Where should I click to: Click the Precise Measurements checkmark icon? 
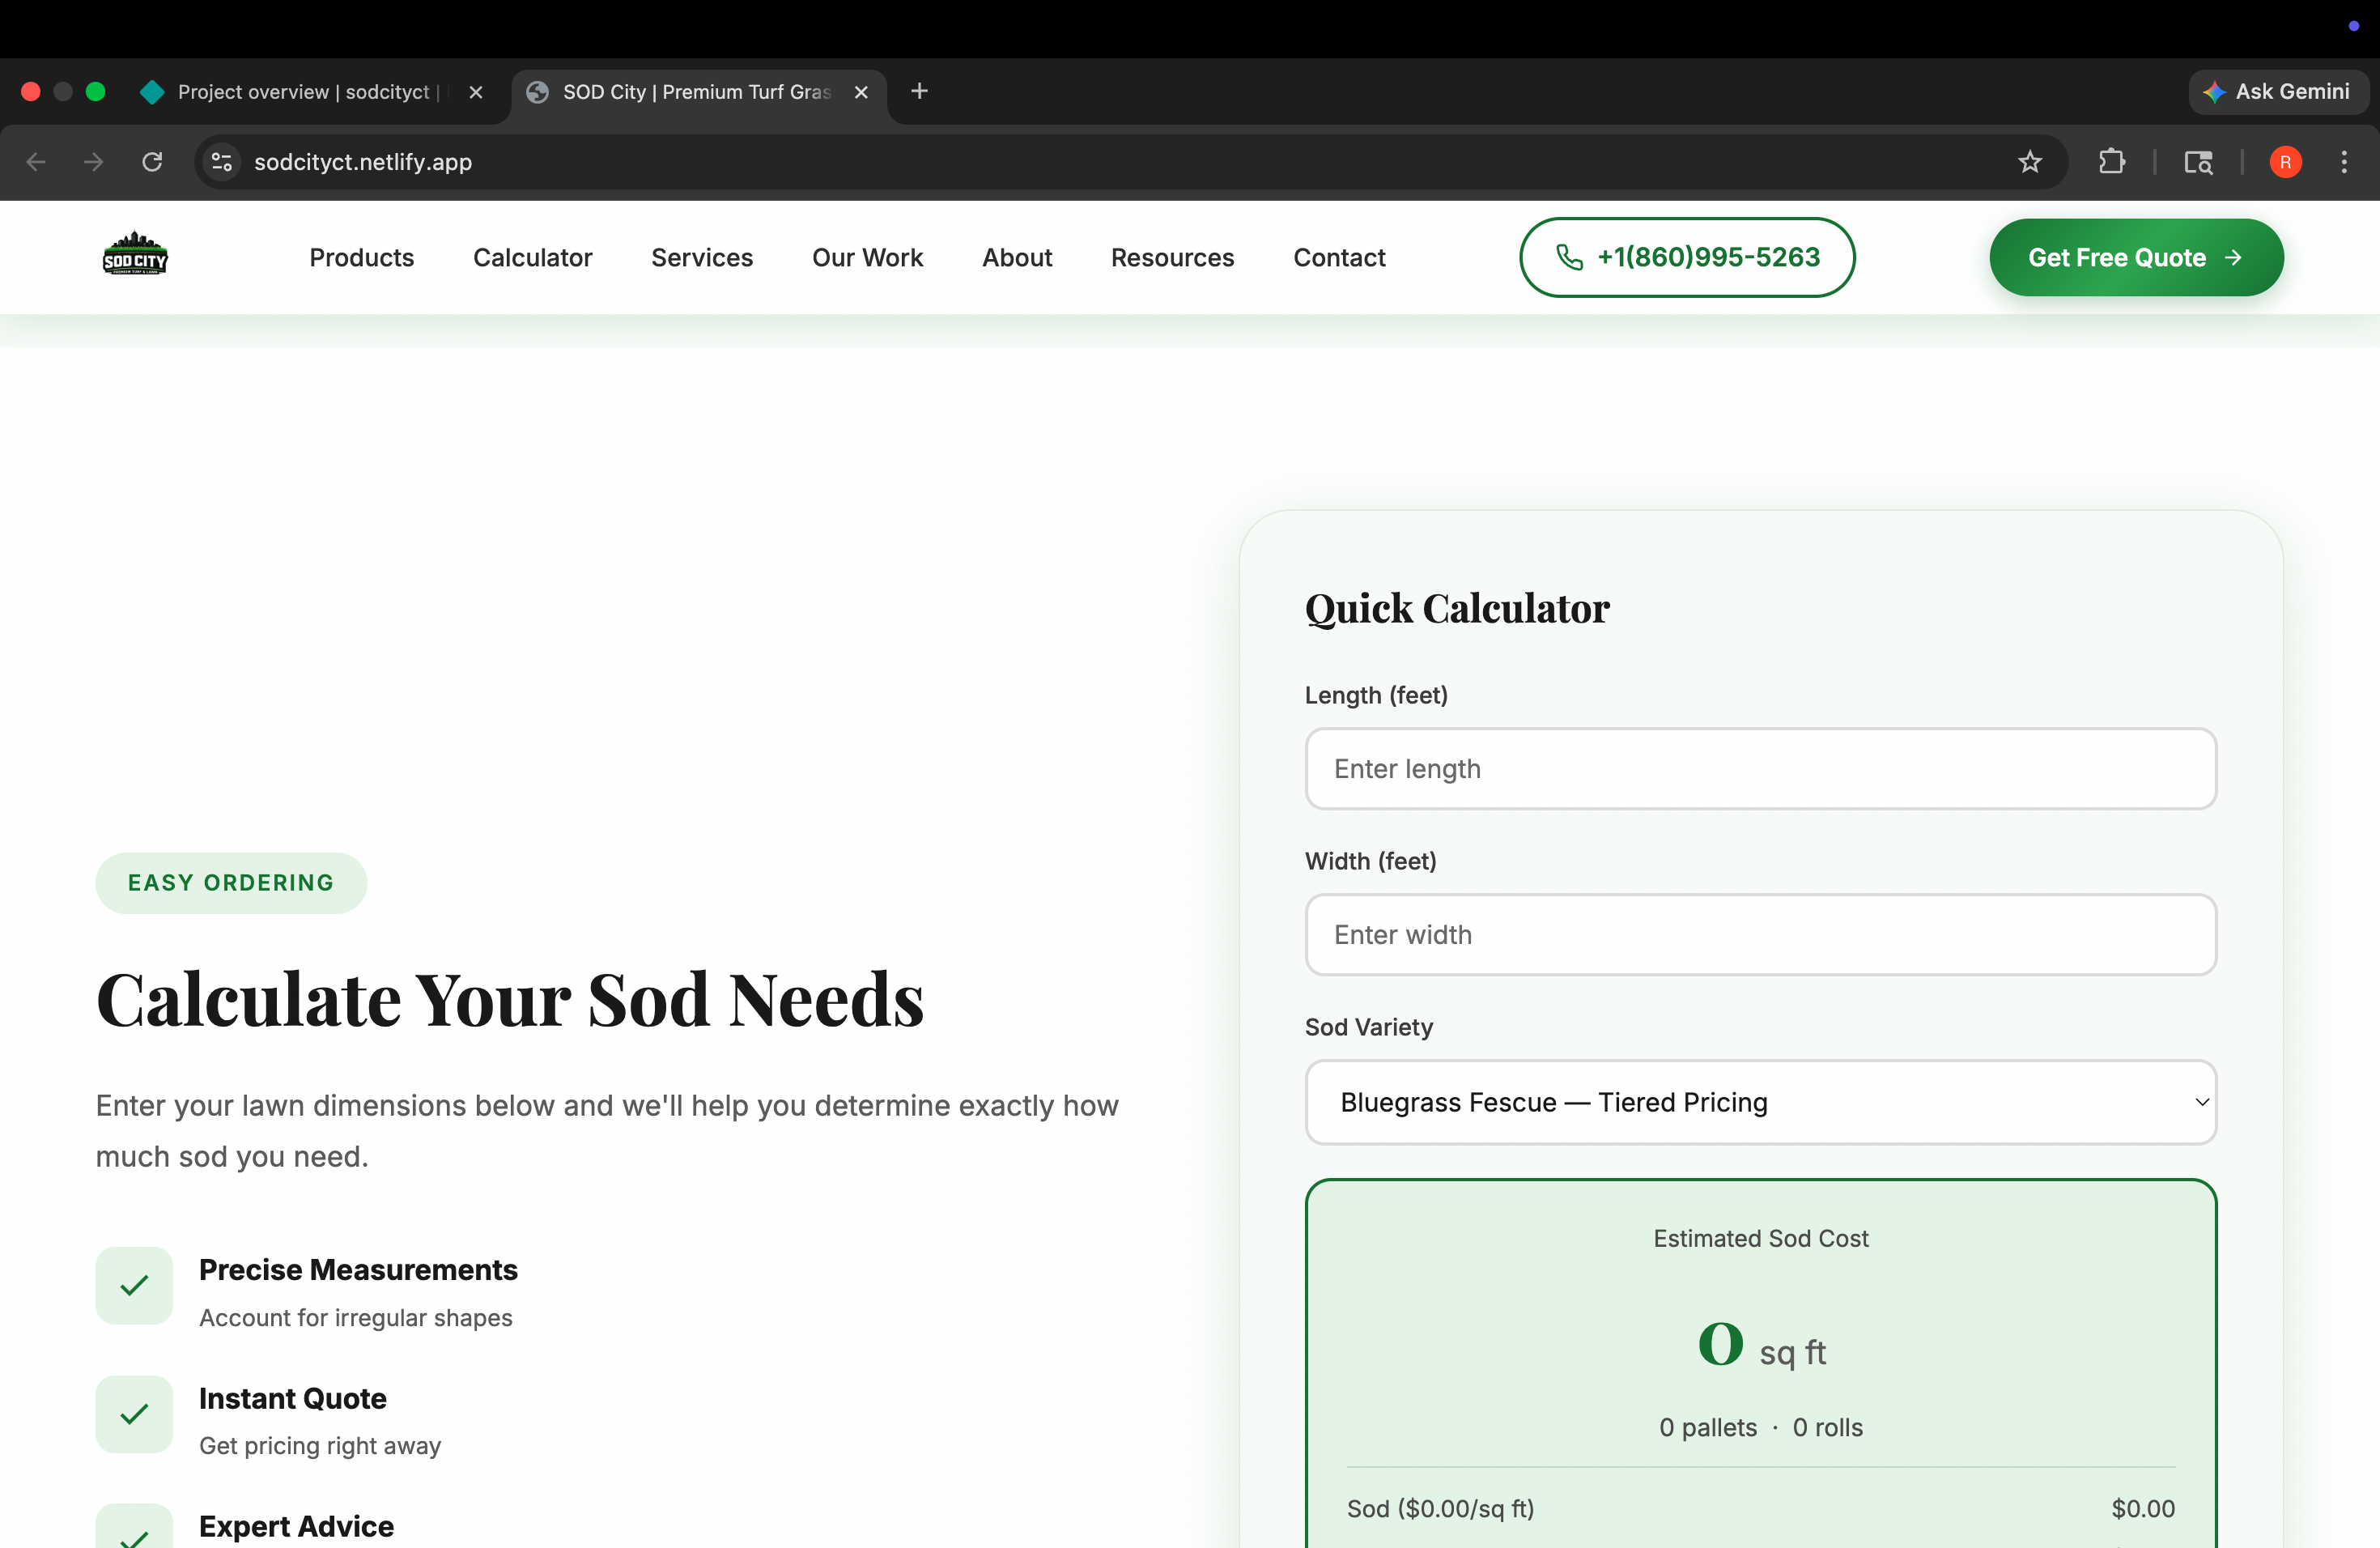[134, 1285]
